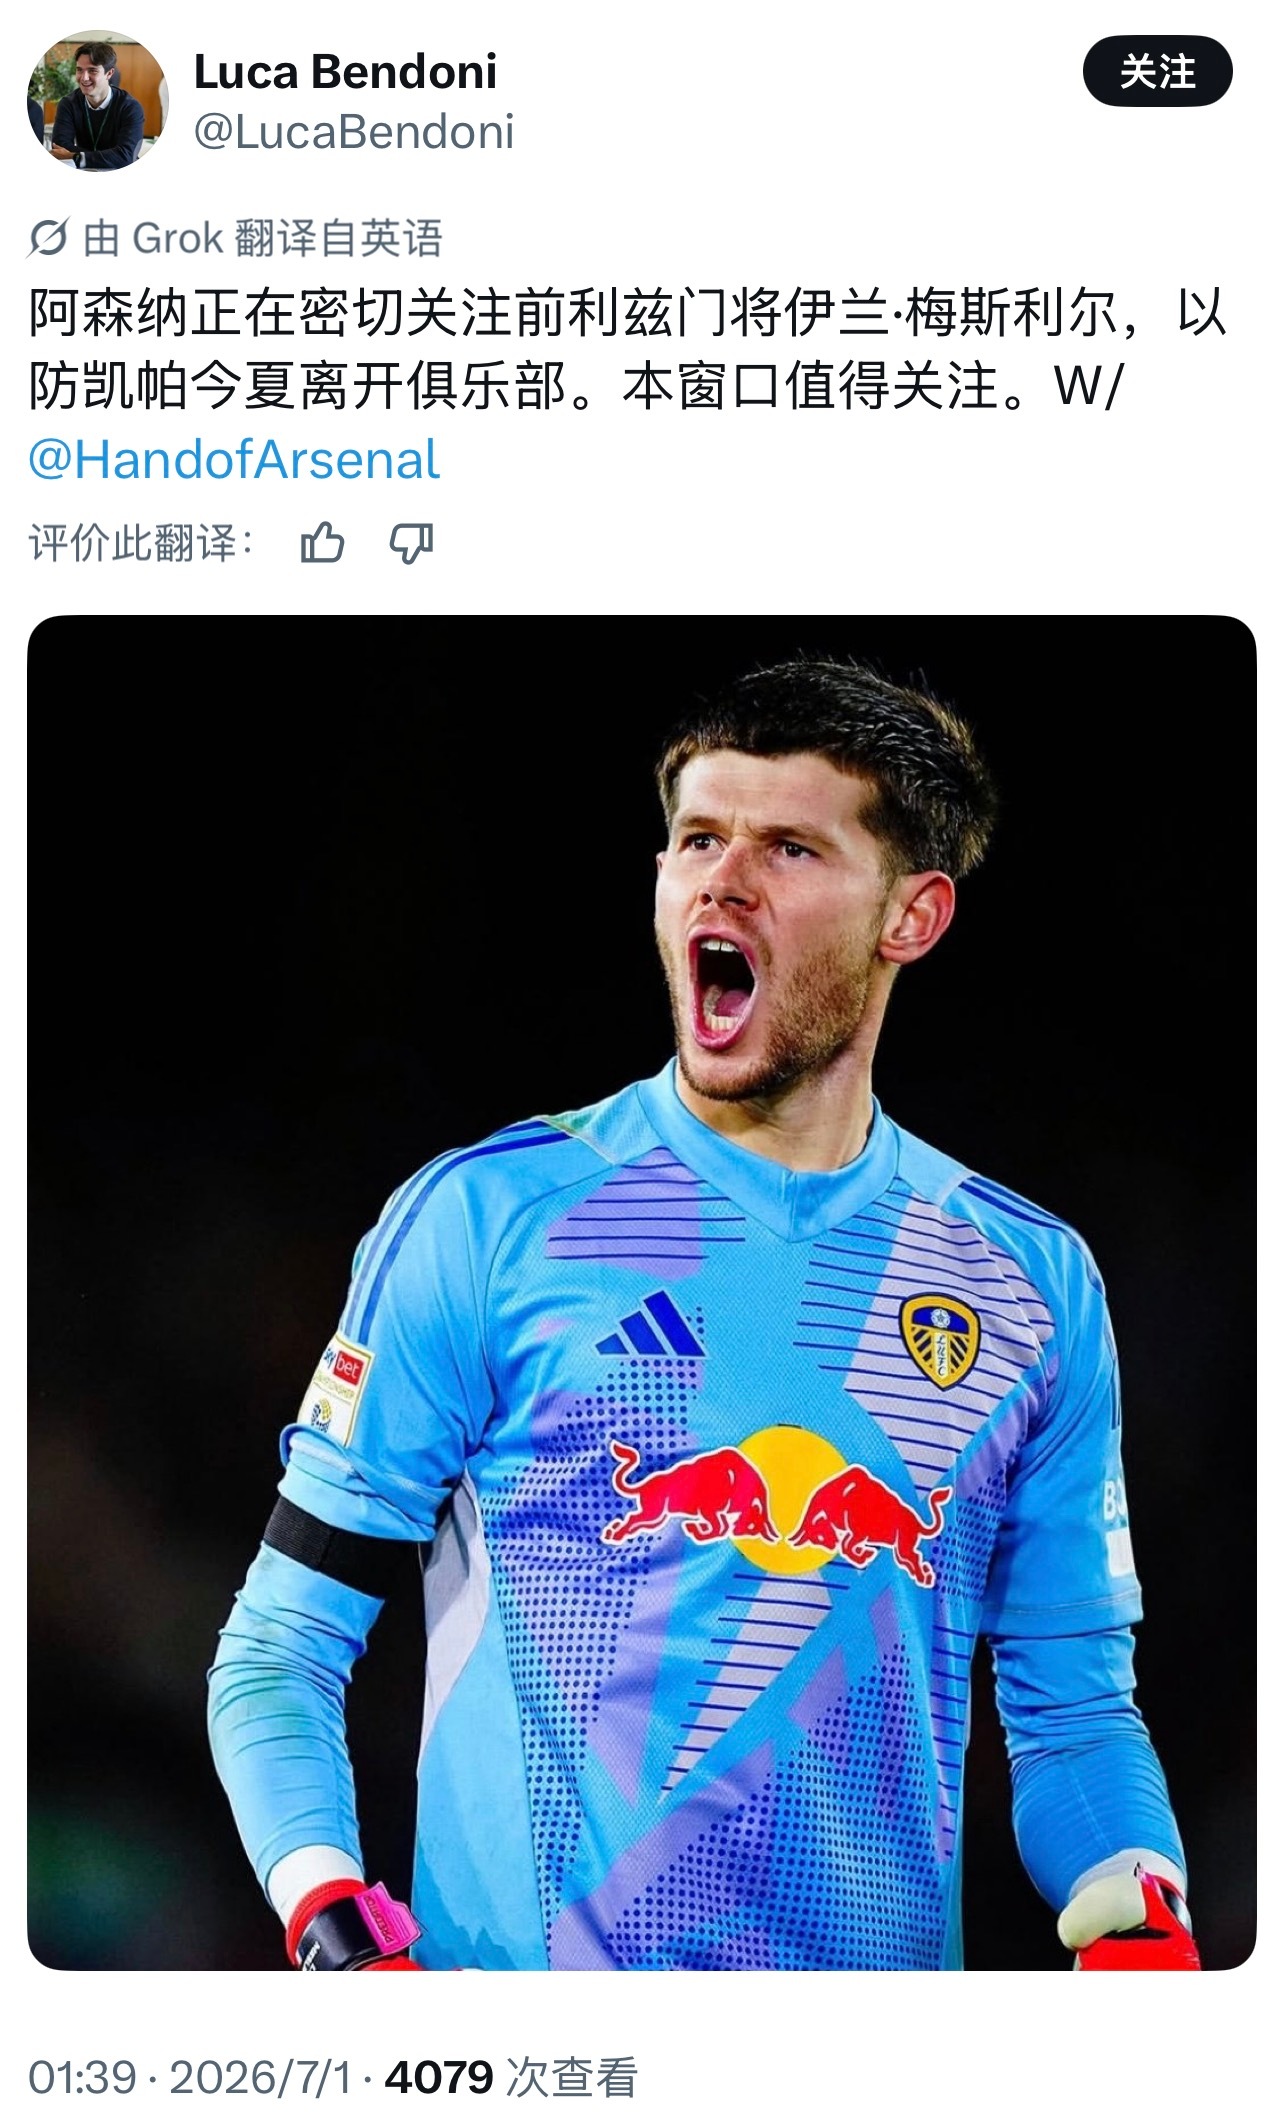1284x2123 pixels.
Task: Tap the Grok translation icon
Action: point(48,238)
